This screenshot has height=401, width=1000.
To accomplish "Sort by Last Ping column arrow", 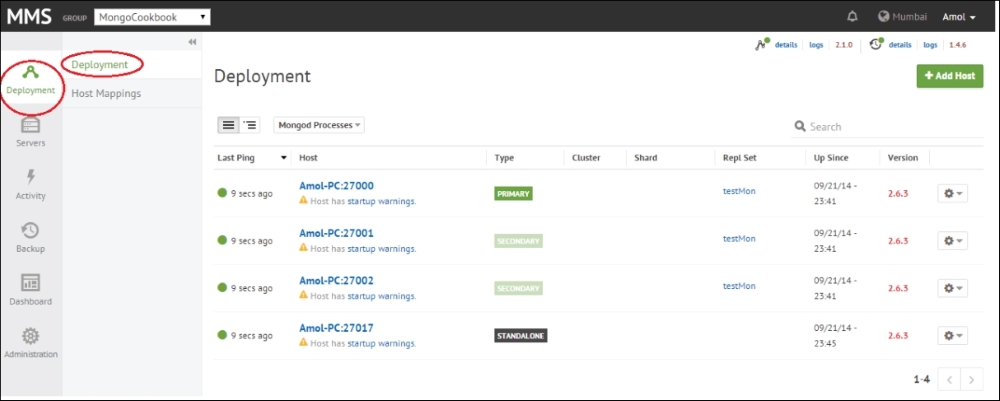I will (283, 158).
